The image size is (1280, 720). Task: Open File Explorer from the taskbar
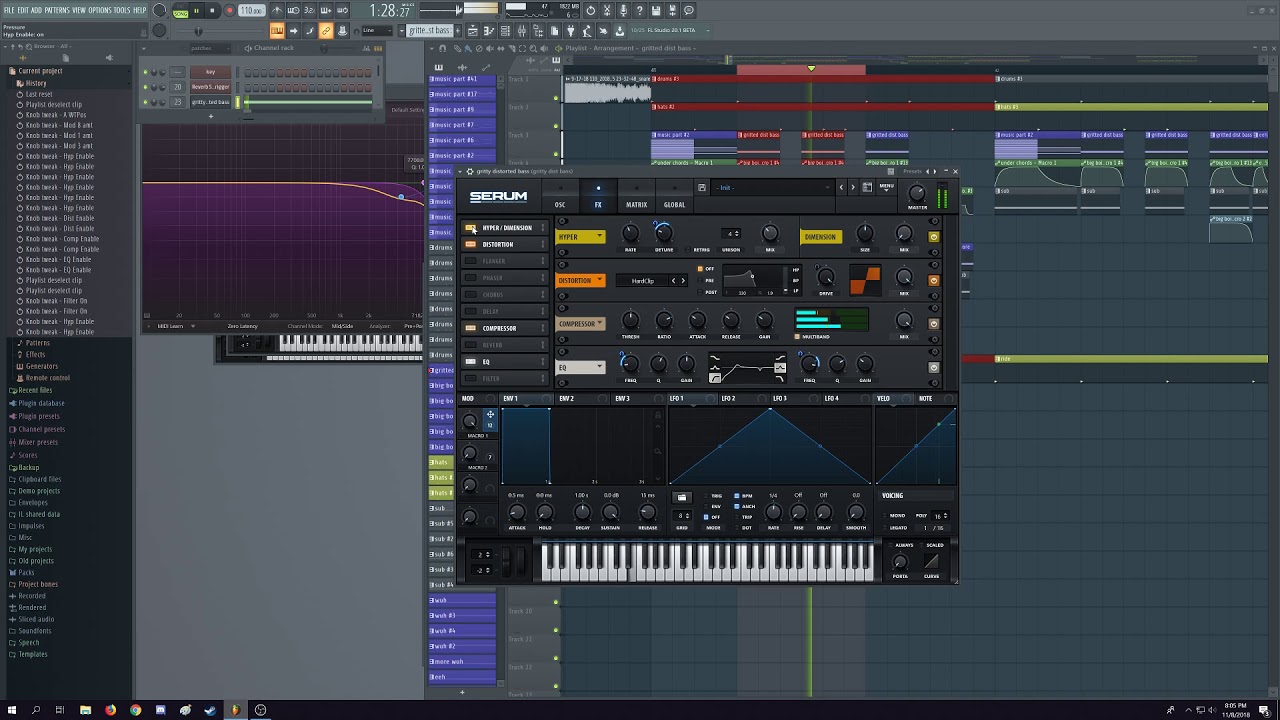86,710
